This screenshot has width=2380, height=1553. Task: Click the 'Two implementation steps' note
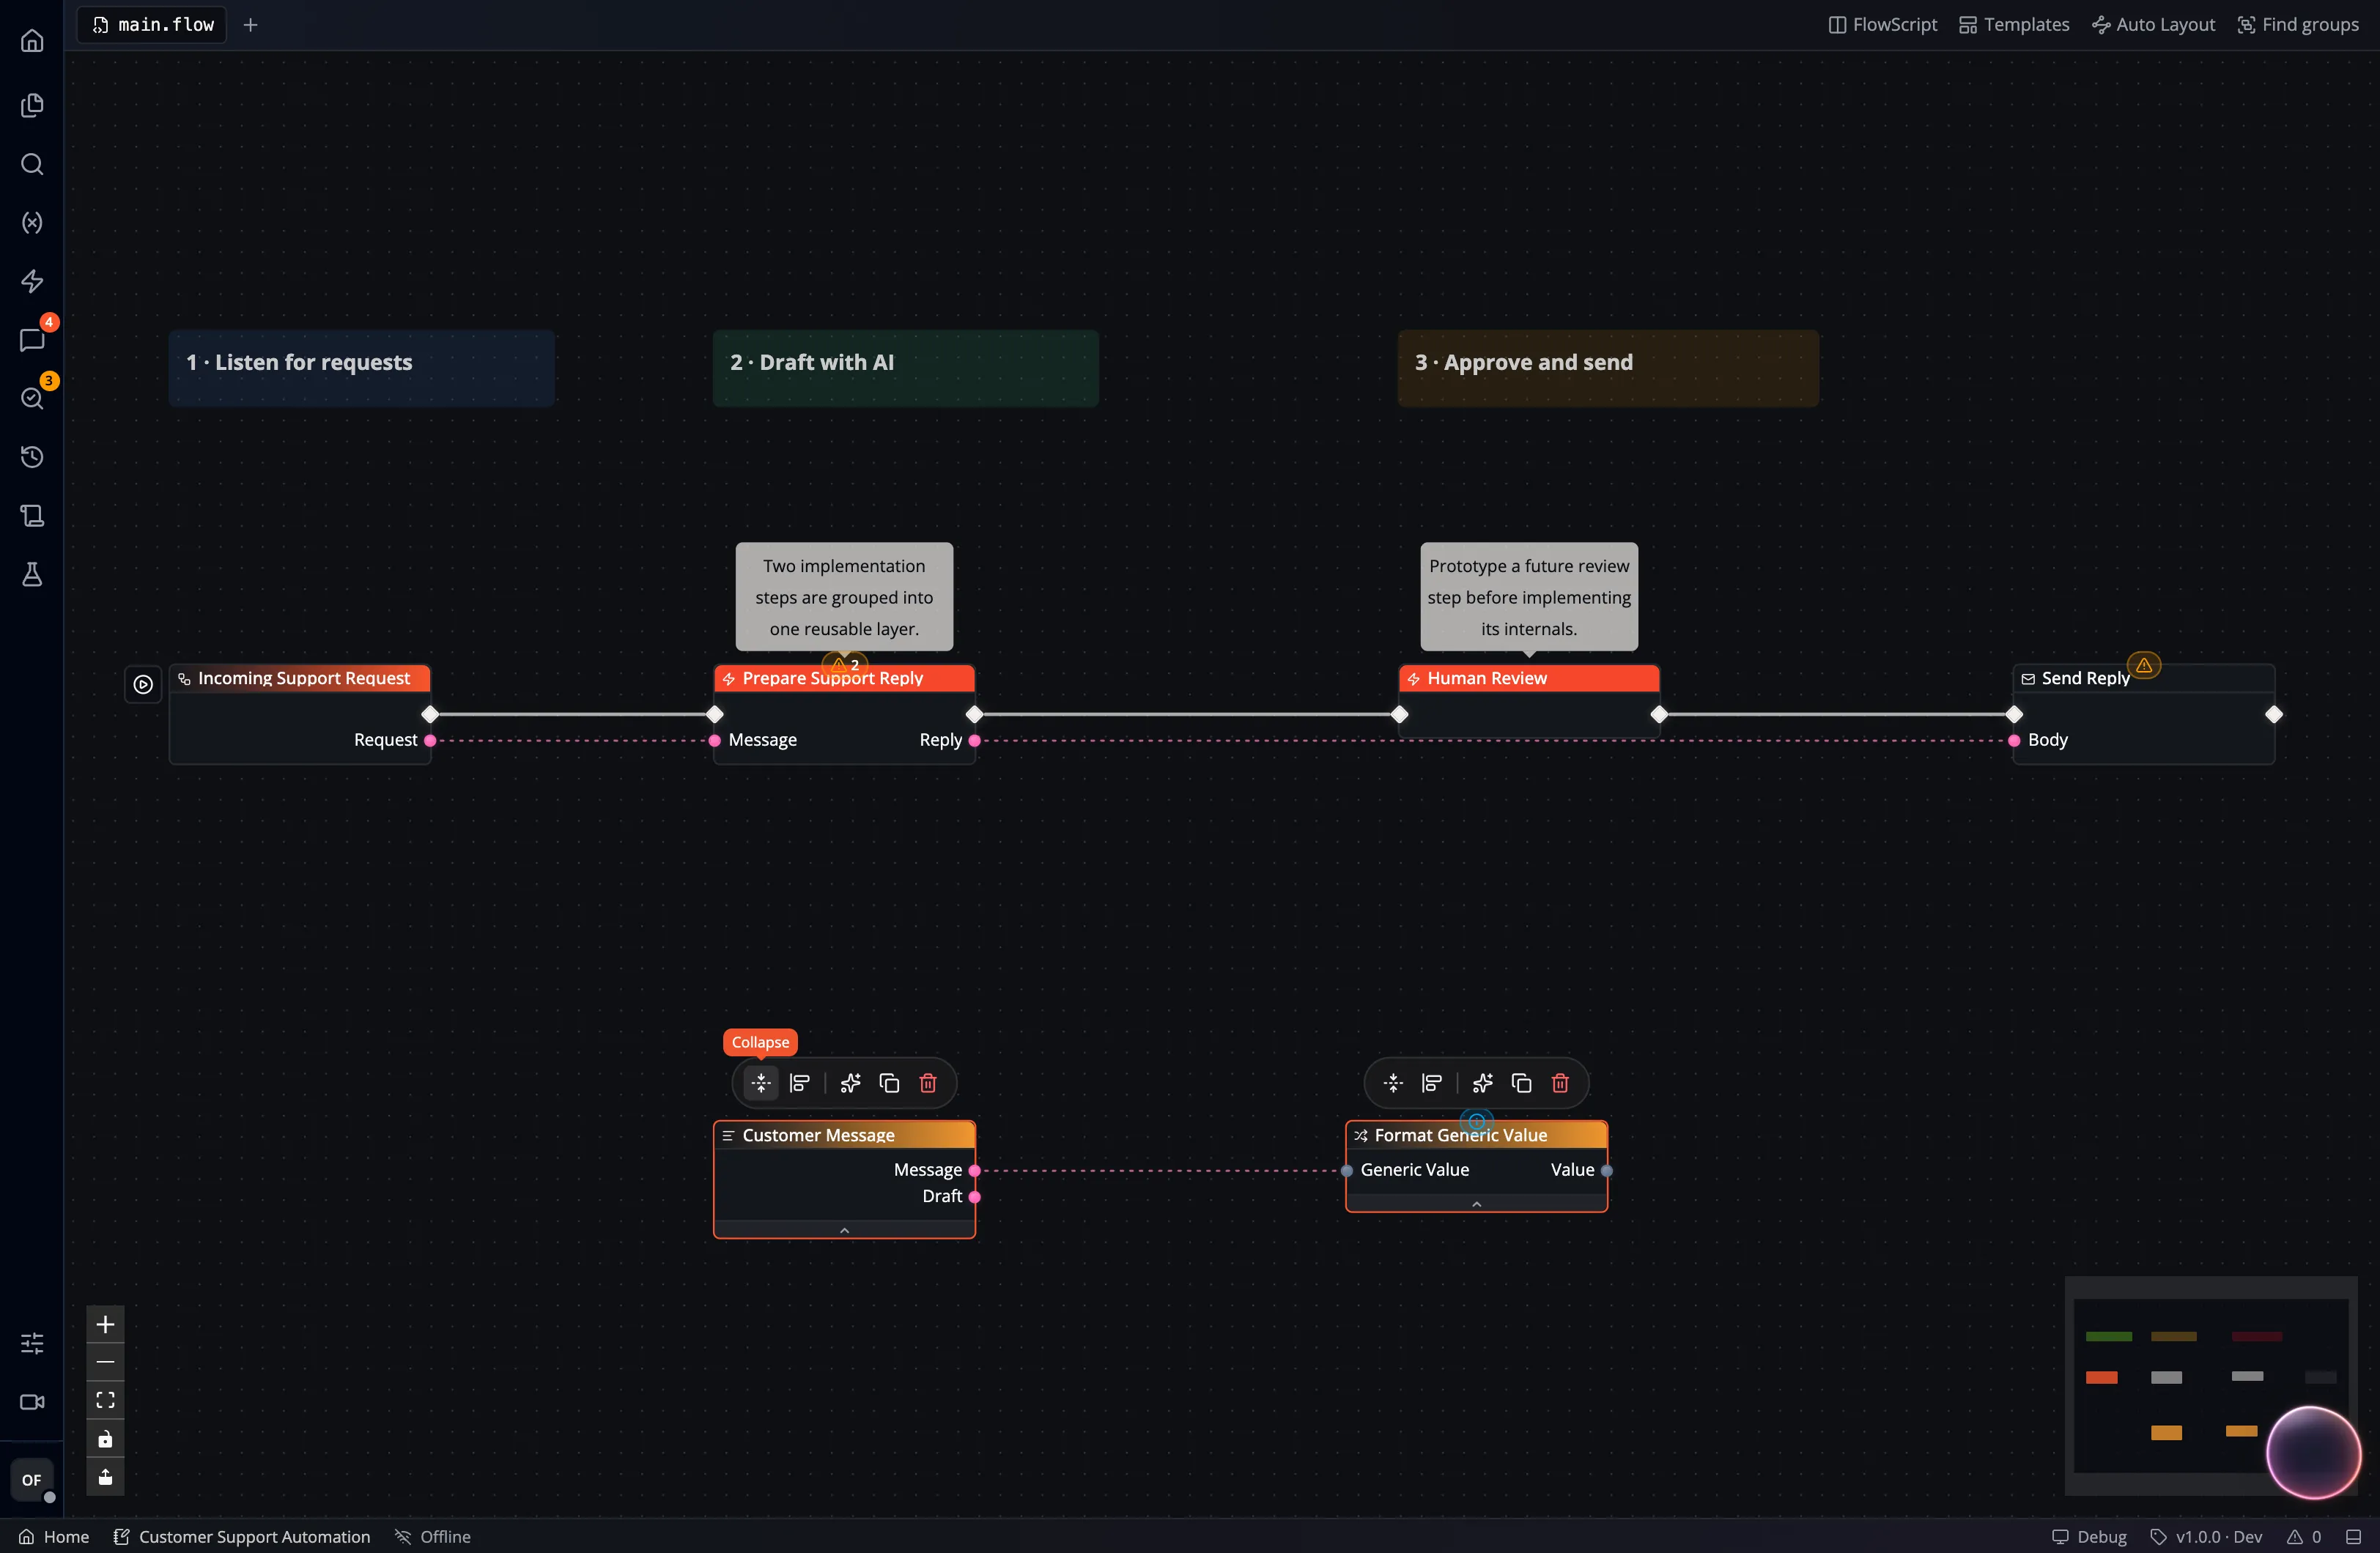point(844,597)
